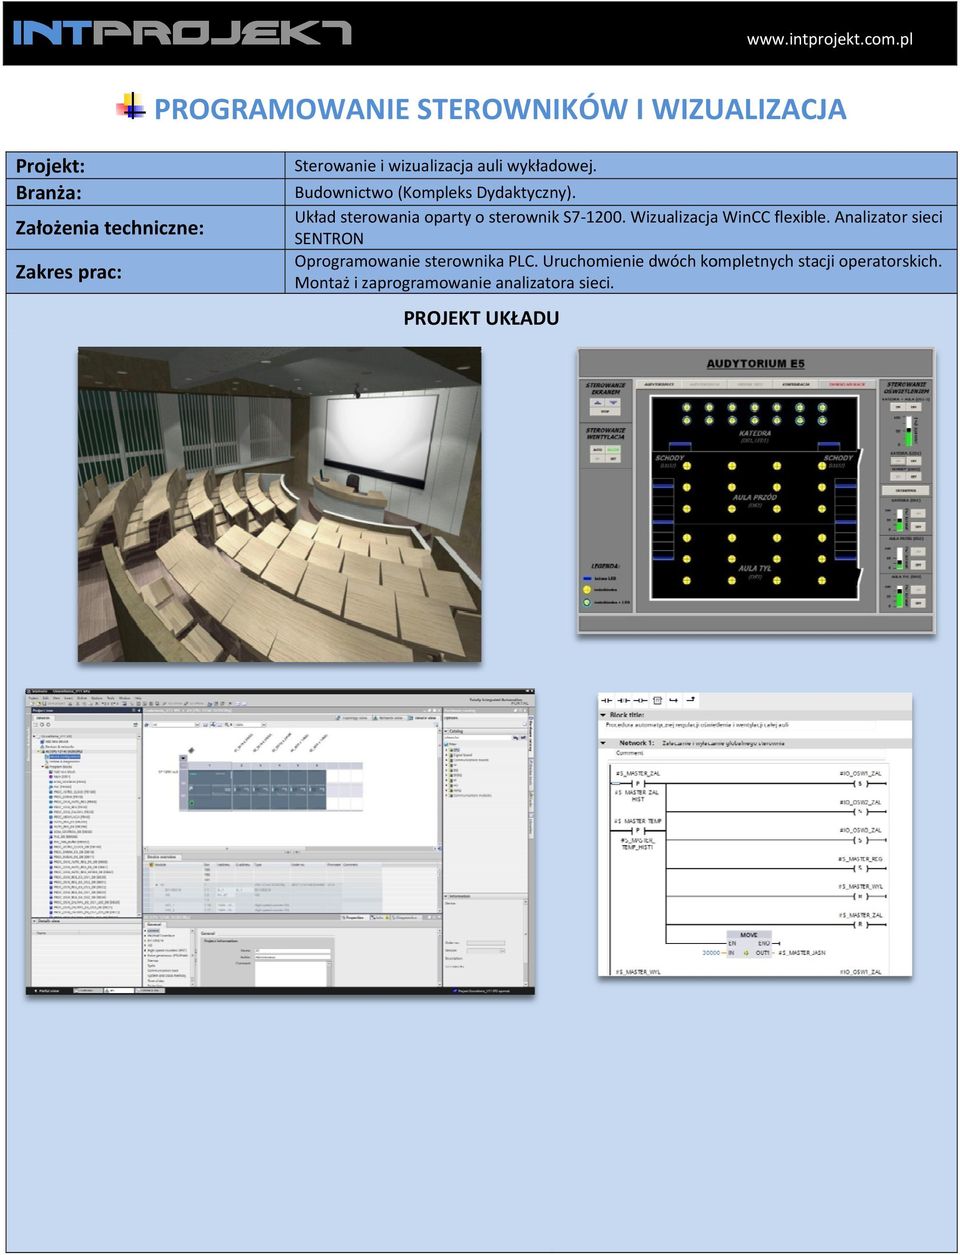Select the normally open contact icon in ladder toolbar

[606, 701]
